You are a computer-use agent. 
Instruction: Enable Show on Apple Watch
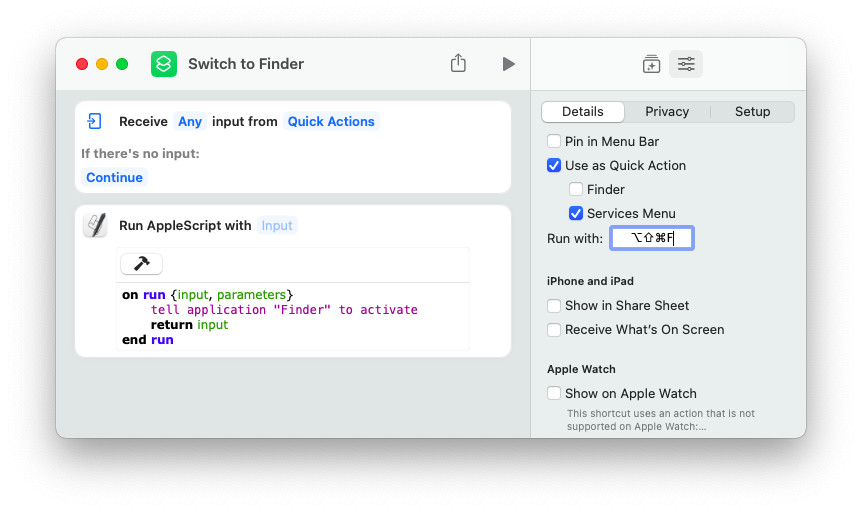coord(554,393)
